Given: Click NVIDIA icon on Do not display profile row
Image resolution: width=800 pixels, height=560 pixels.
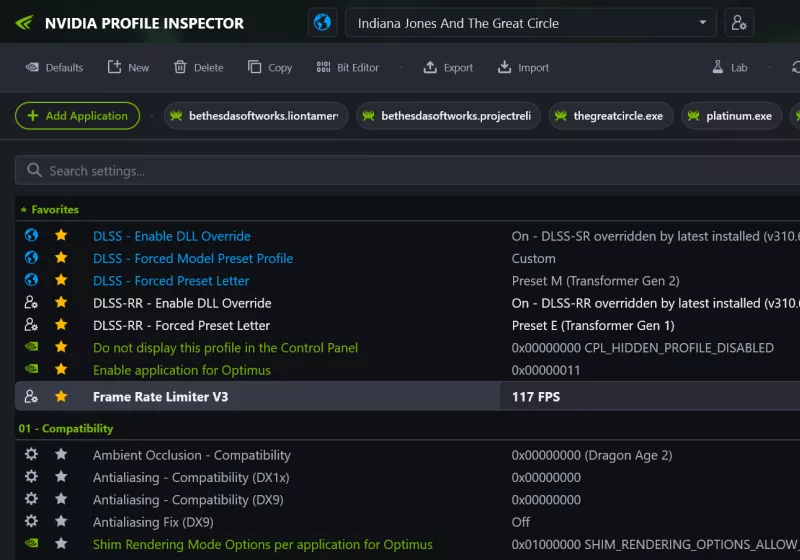Looking at the screenshot, I should coord(31,347).
